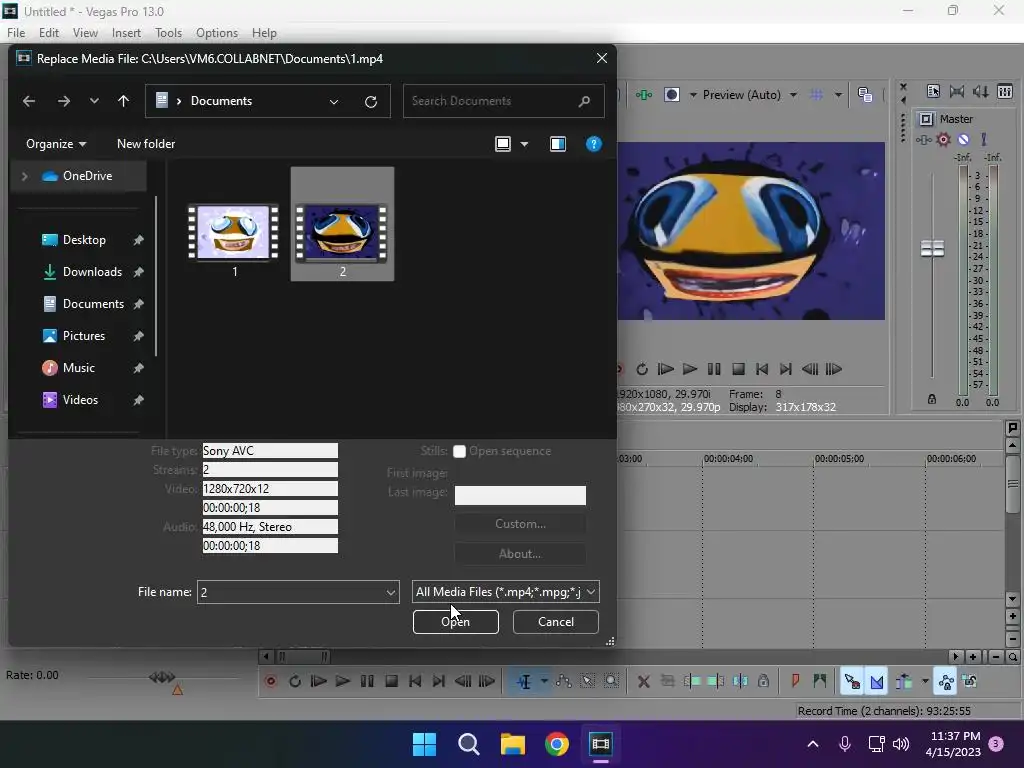Click the Lock Fader Channels padlock icon
The image size is (1024, 768).
pyautogui.click(x=932, y=399)
